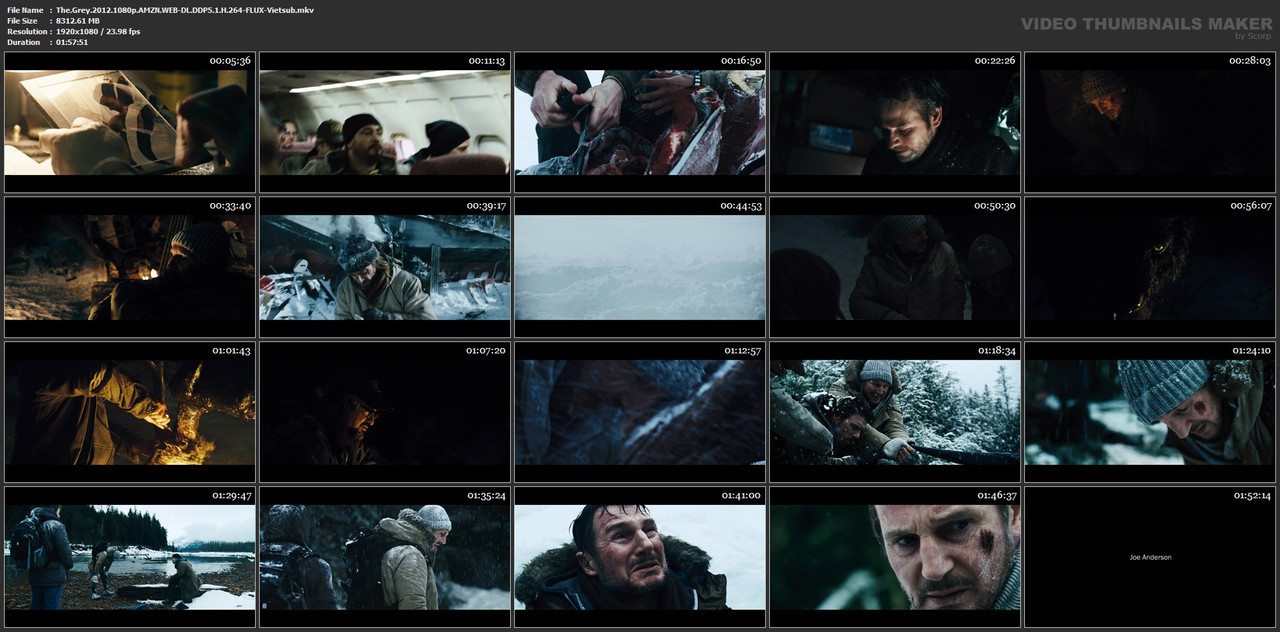
Task: Select the thumbnail at 00:05:36
Action: [130, 122]
